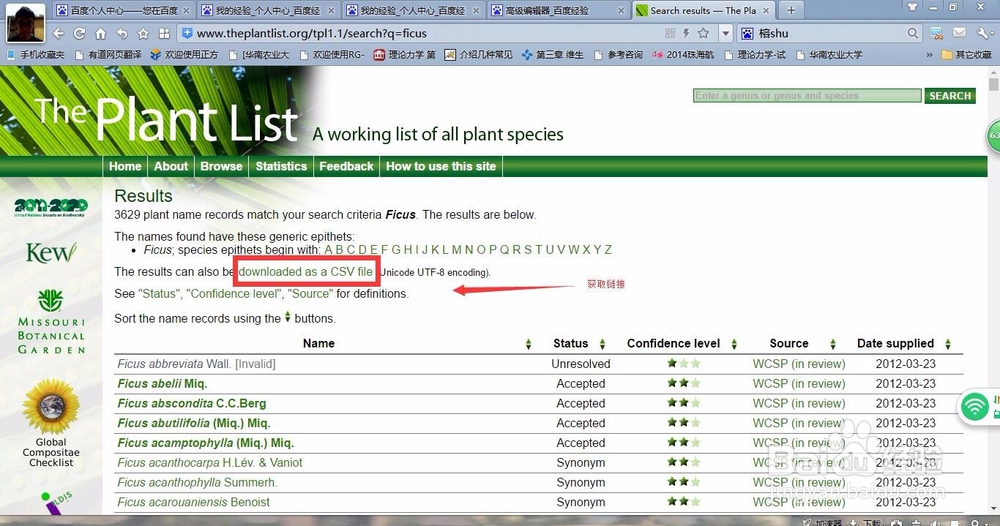Reload the page with refresh icon
Viewport: 1000px width, 526px height.
point(80,33)
